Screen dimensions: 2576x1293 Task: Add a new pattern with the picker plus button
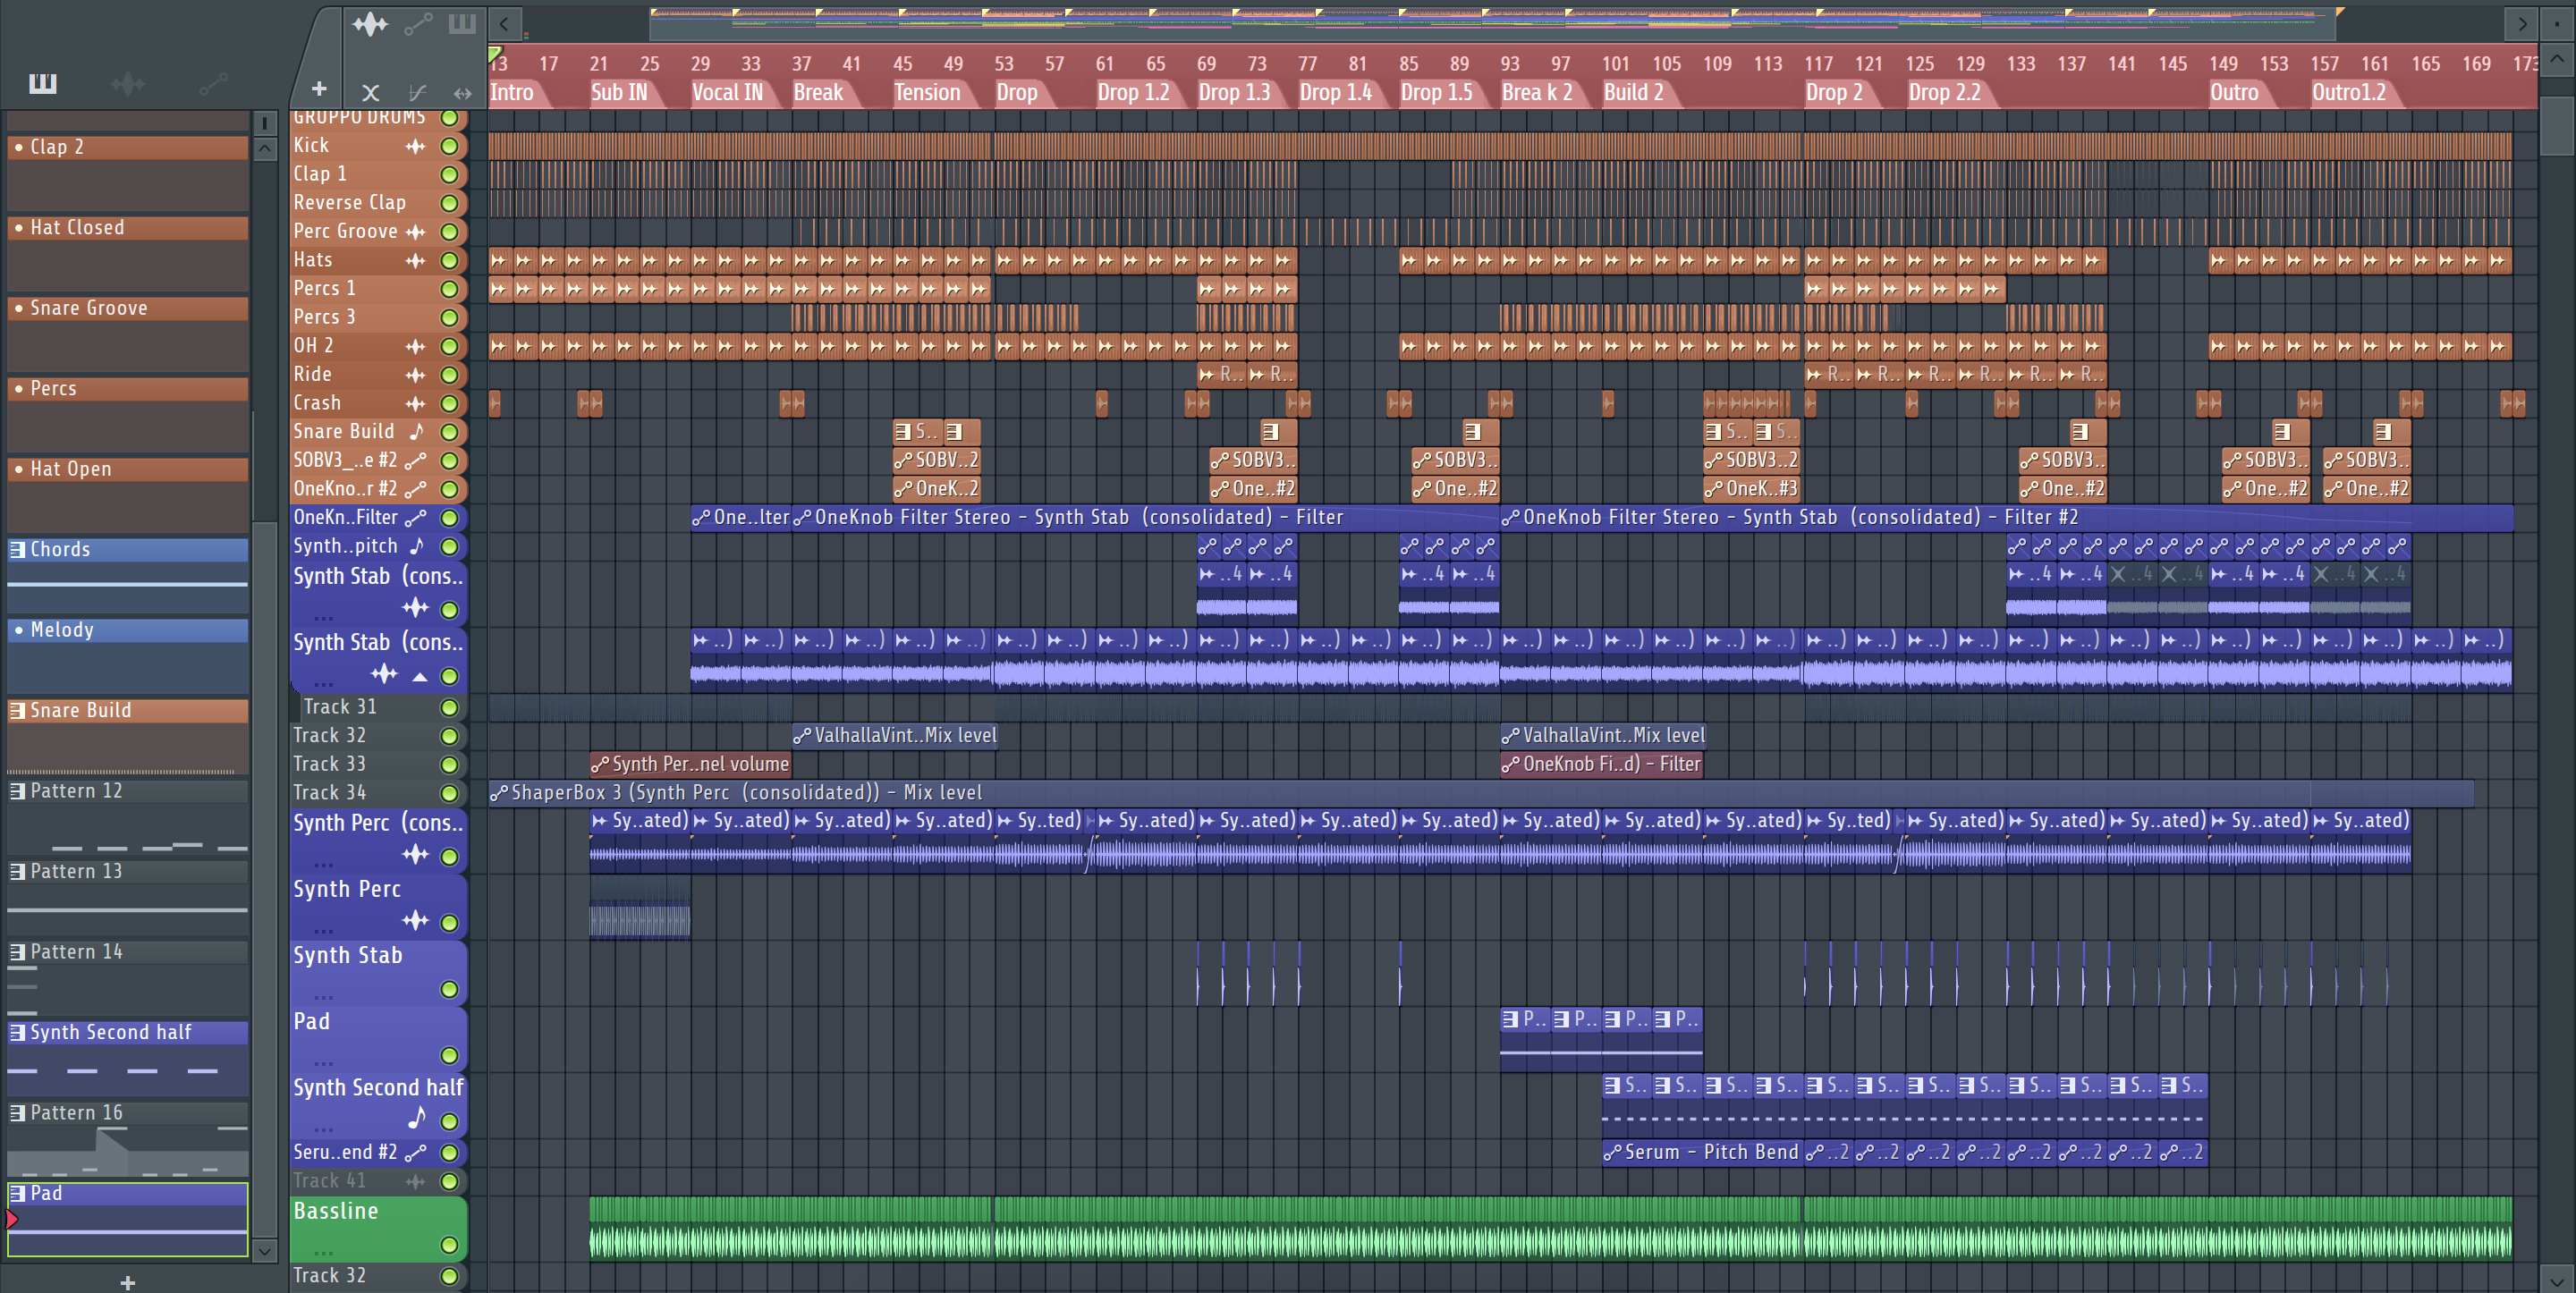click(x=127, y=1282)
